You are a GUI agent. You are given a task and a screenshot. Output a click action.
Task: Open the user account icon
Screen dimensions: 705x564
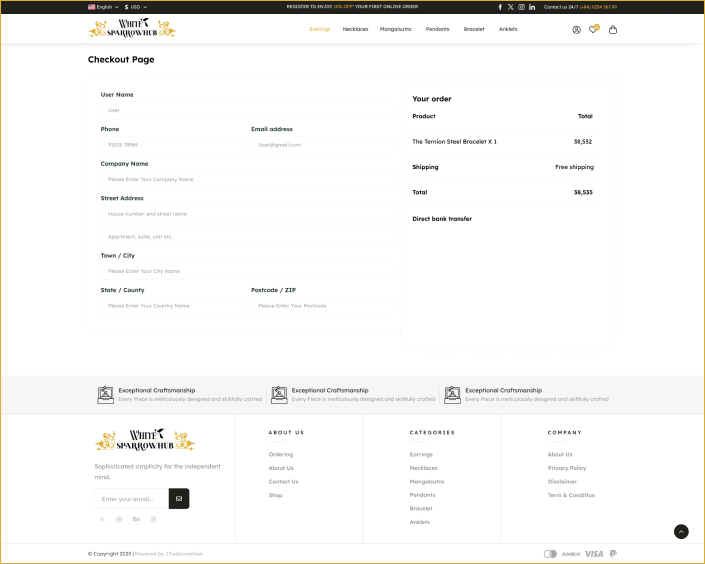pos(577,29)
